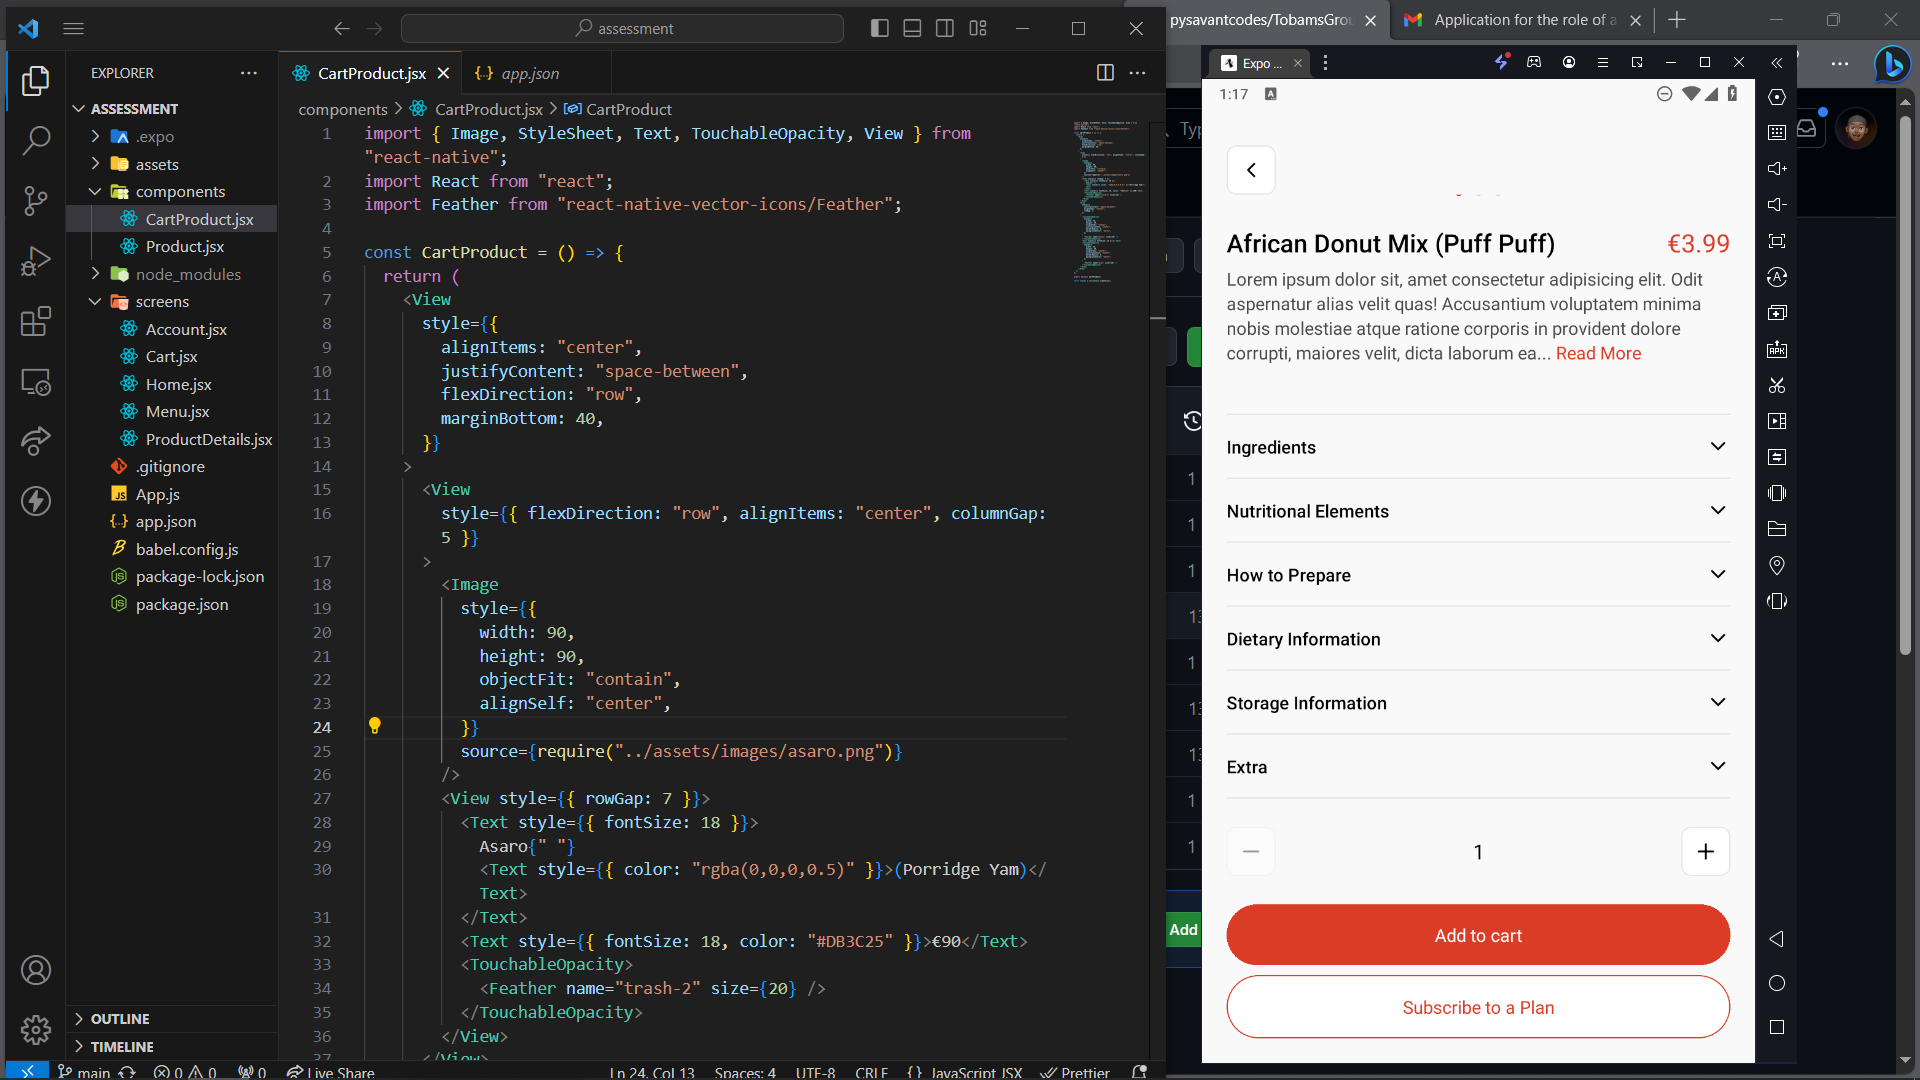Click the rotate icon in the emulator sidebar

(1777, 277)
